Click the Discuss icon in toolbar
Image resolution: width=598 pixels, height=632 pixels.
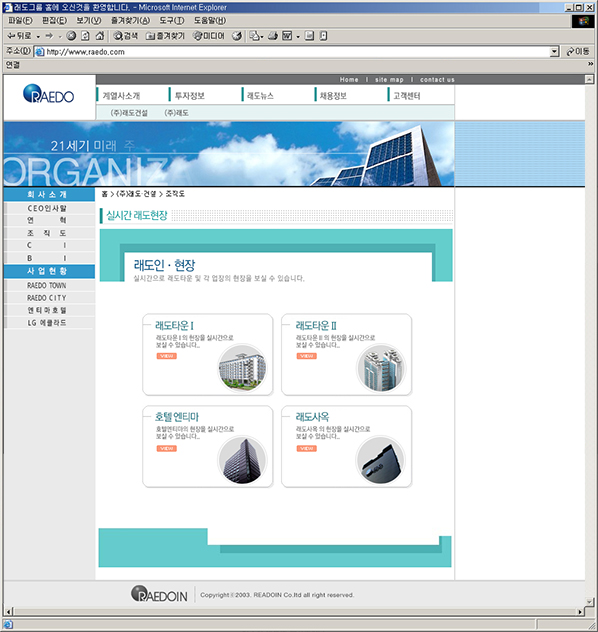tap(309, 36)
